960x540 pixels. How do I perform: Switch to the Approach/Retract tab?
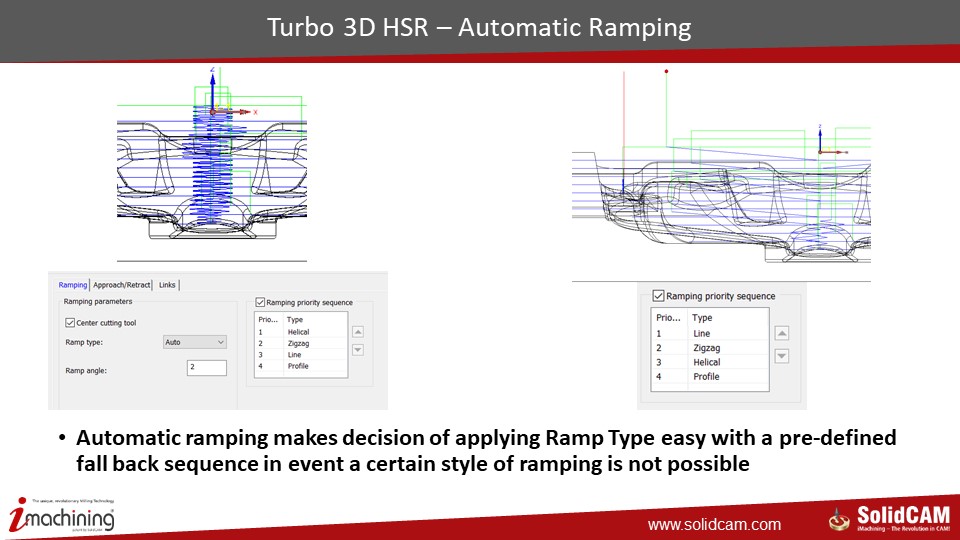point(122,285)
